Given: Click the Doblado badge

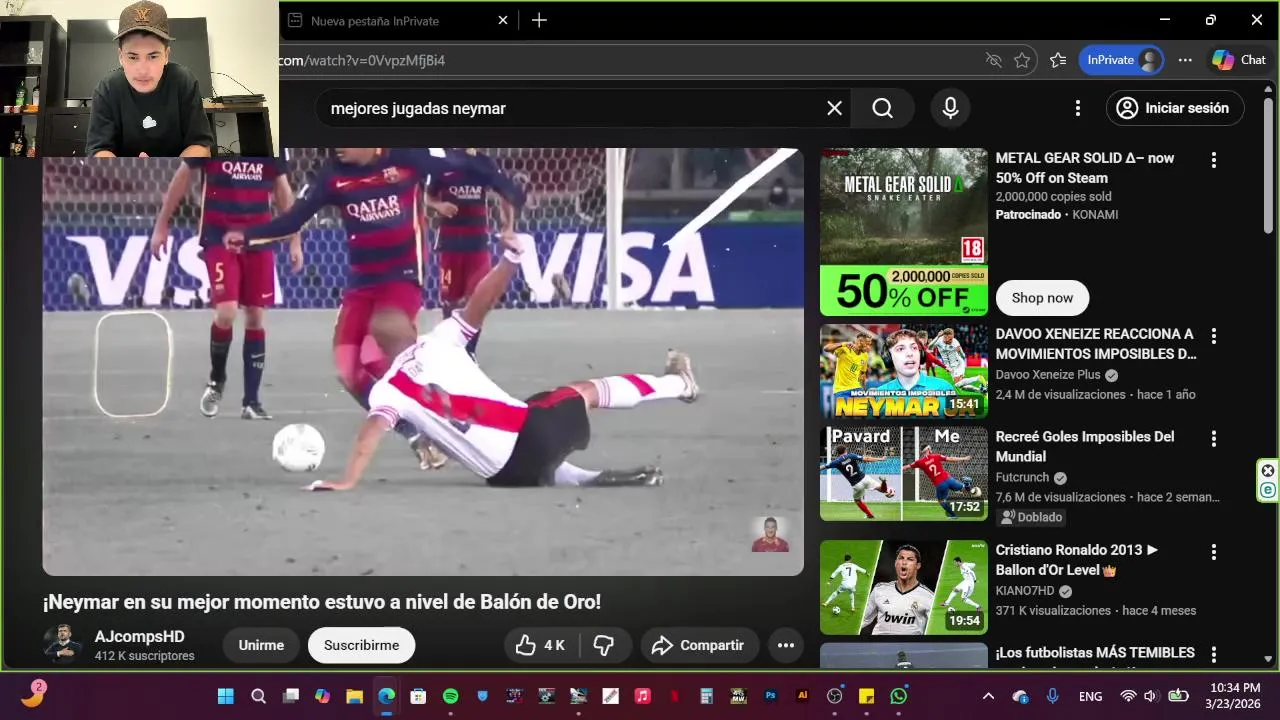Looking at the screenshot, I should 1031,517.
